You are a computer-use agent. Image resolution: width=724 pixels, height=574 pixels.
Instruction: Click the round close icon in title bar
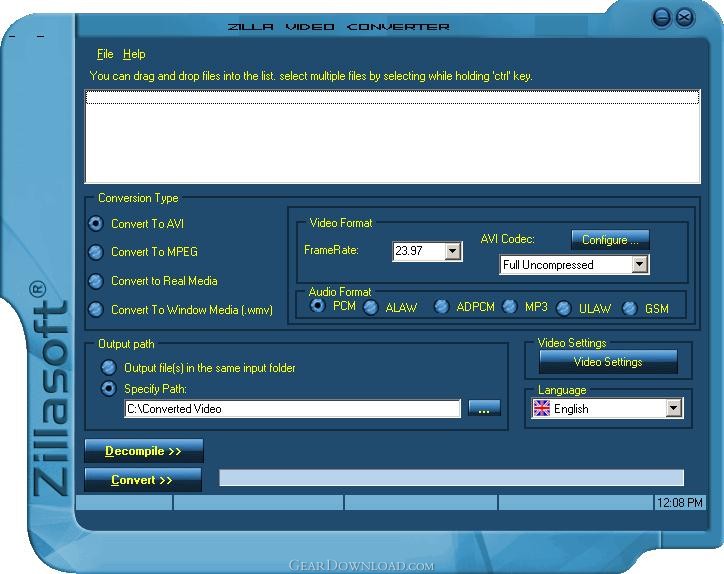point(684,18)
